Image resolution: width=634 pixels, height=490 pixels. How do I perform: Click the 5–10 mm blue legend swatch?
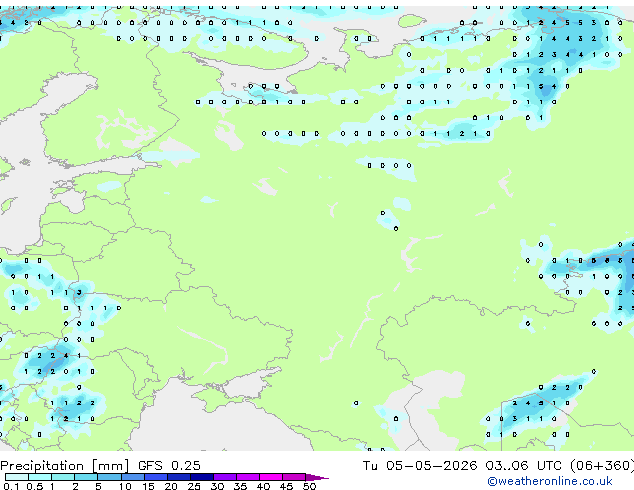click(109, 477)
